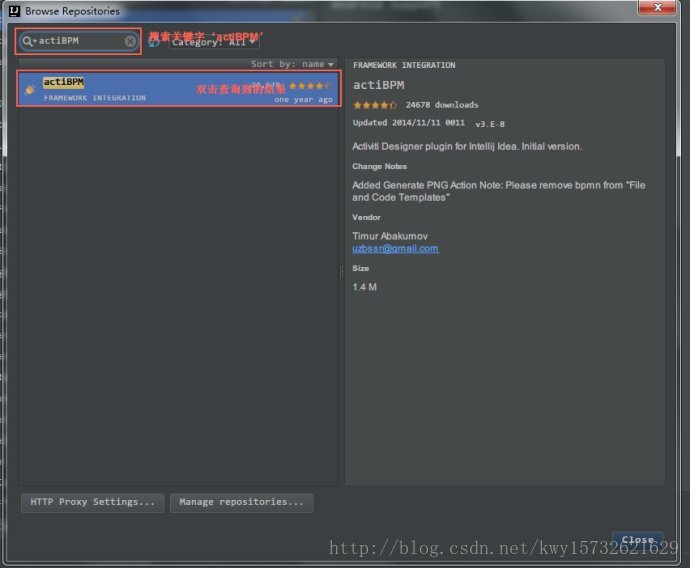Image resolution: width=690 pixels, height=568 pixels.
Task: Click the Updated 2014/11/11 date text
Action: point(408,123)
